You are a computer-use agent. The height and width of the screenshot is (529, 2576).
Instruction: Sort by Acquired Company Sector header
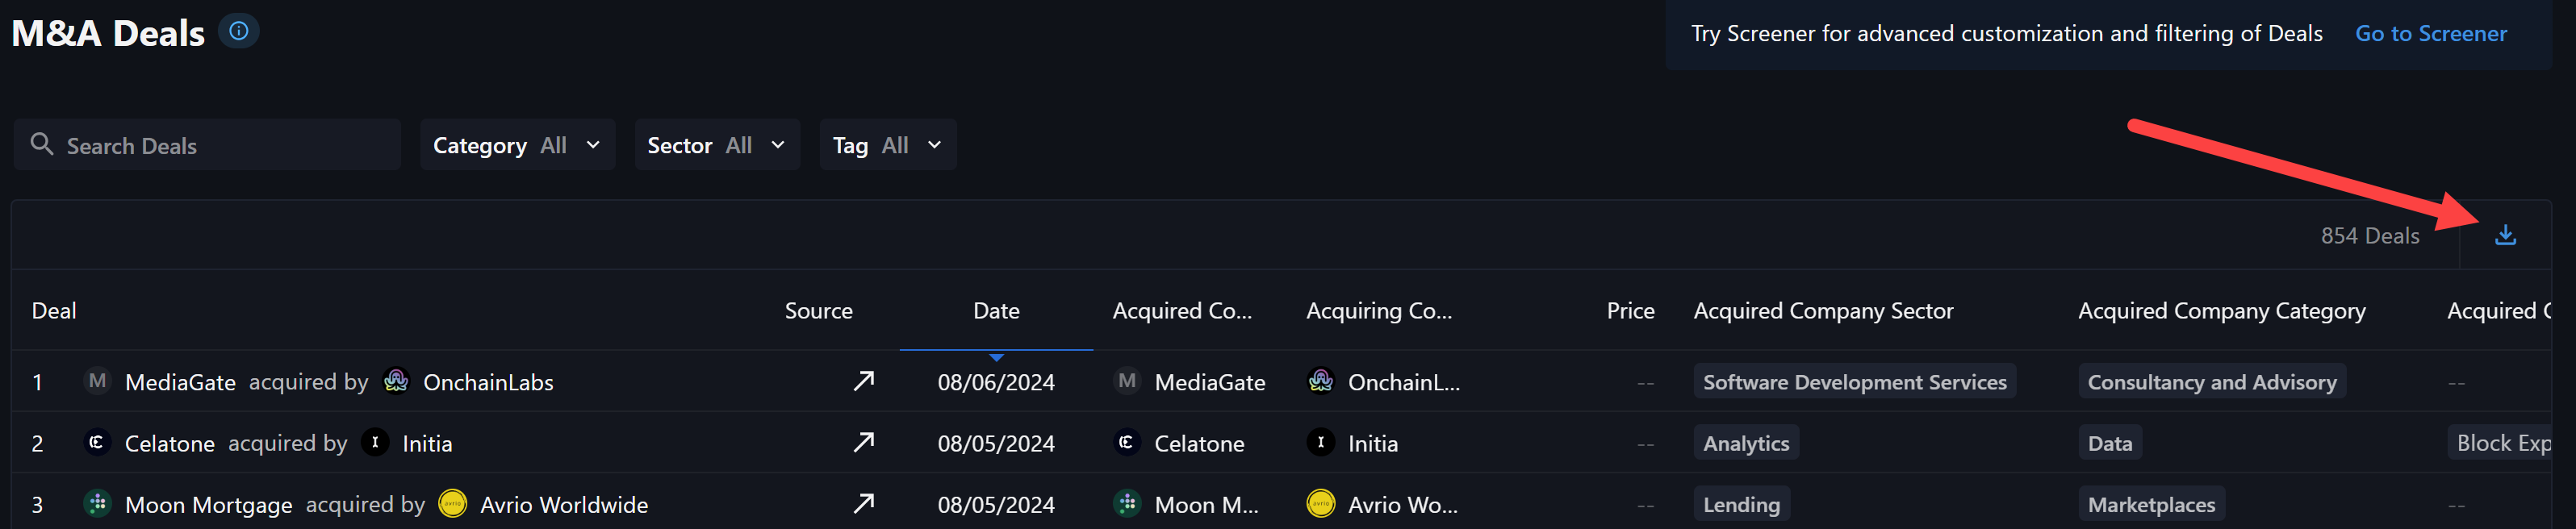click(x=1822, y=311)
